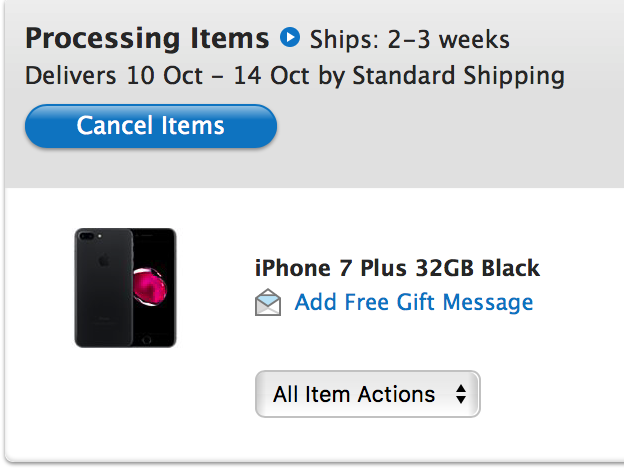Click the Ships: 2–3 weeks text

410,39
